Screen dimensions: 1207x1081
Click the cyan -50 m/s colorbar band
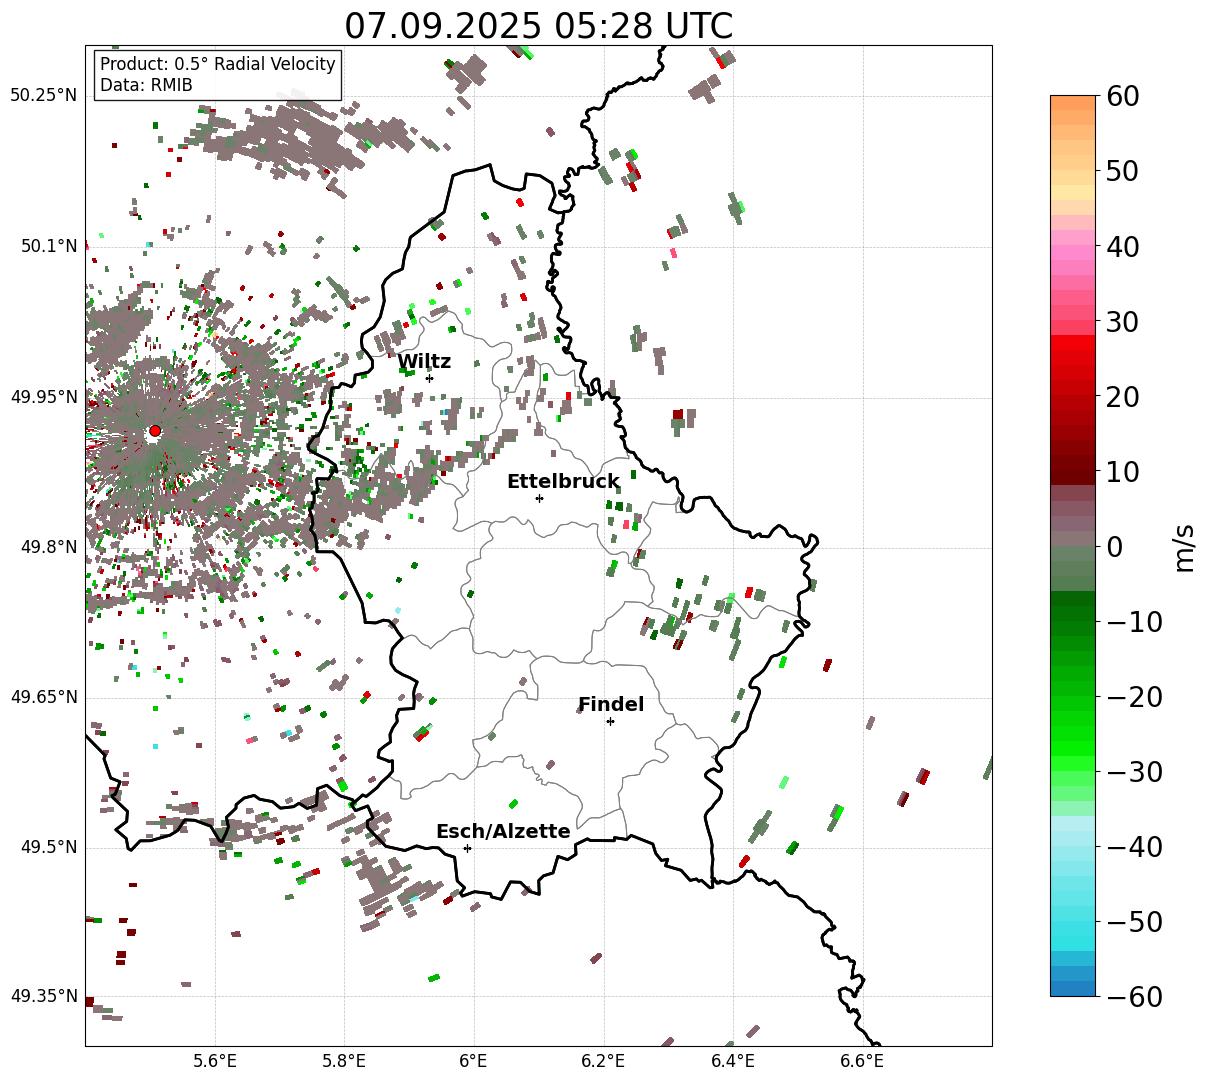coord(1073,922)
